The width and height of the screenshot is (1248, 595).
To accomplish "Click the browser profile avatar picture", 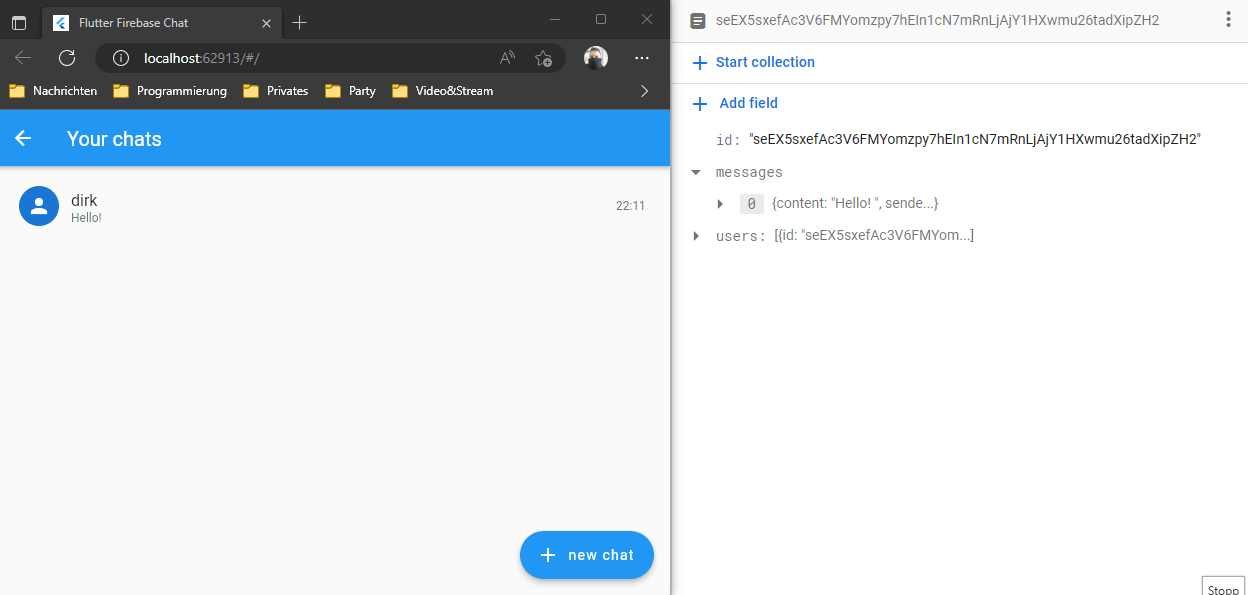I will 596,58.
